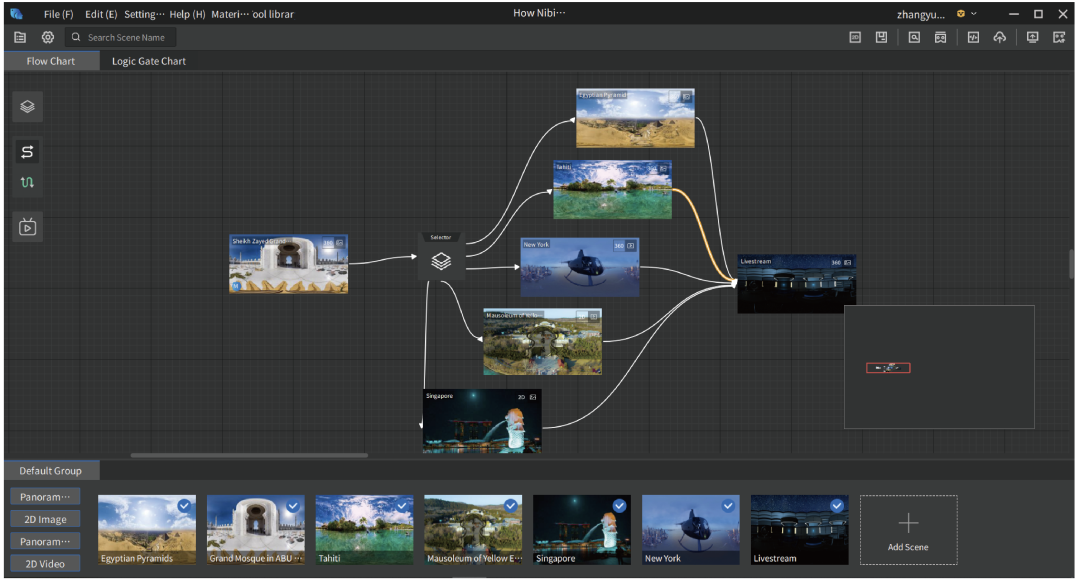Click the monitor export toolbar icon

1032,37
